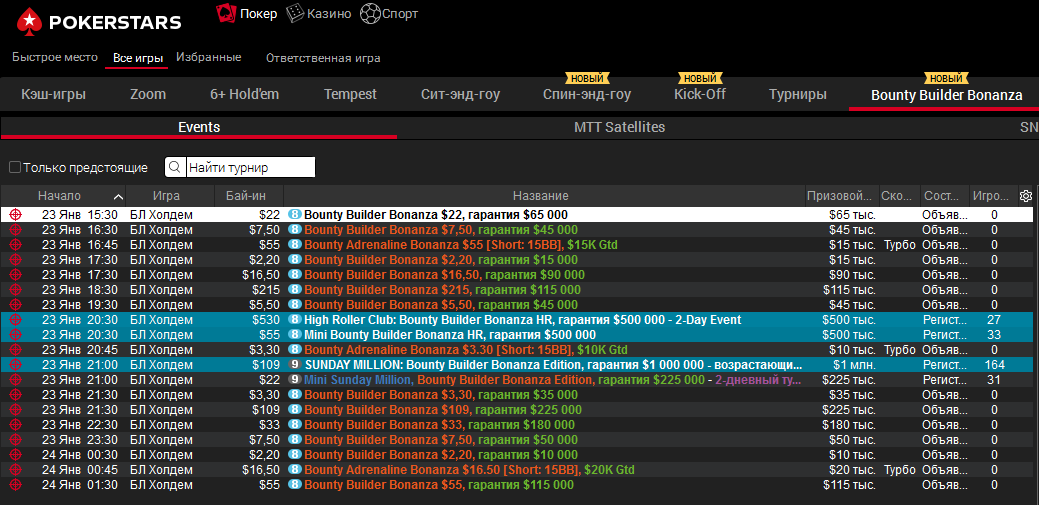Go to 'Избранные' games
The height and width of the screenshot is (505, 1039).
(x=208, y=58)
